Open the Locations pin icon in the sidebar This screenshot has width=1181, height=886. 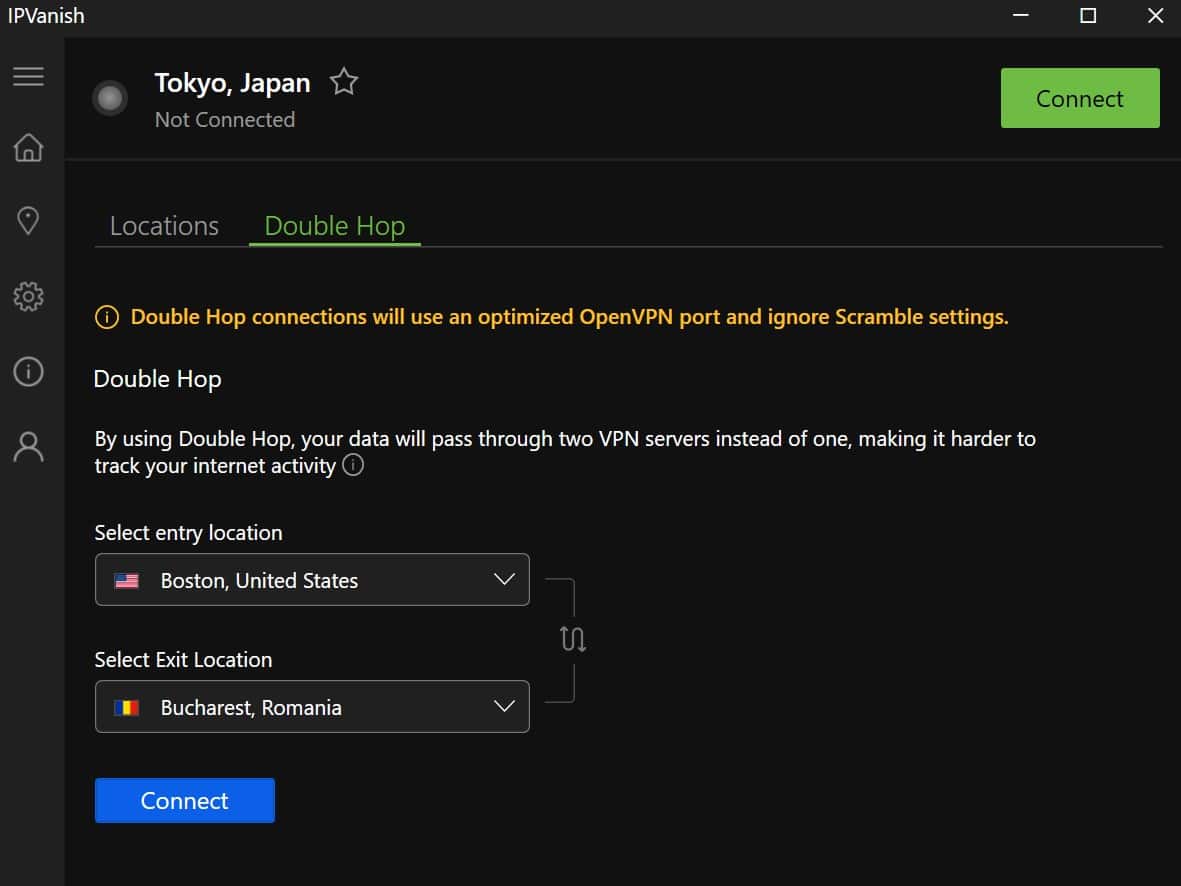coord(29,221)
